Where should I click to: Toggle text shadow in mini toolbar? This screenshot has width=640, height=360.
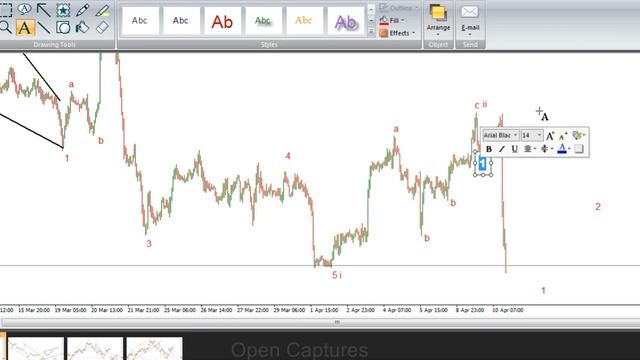(x=579, y=149)
